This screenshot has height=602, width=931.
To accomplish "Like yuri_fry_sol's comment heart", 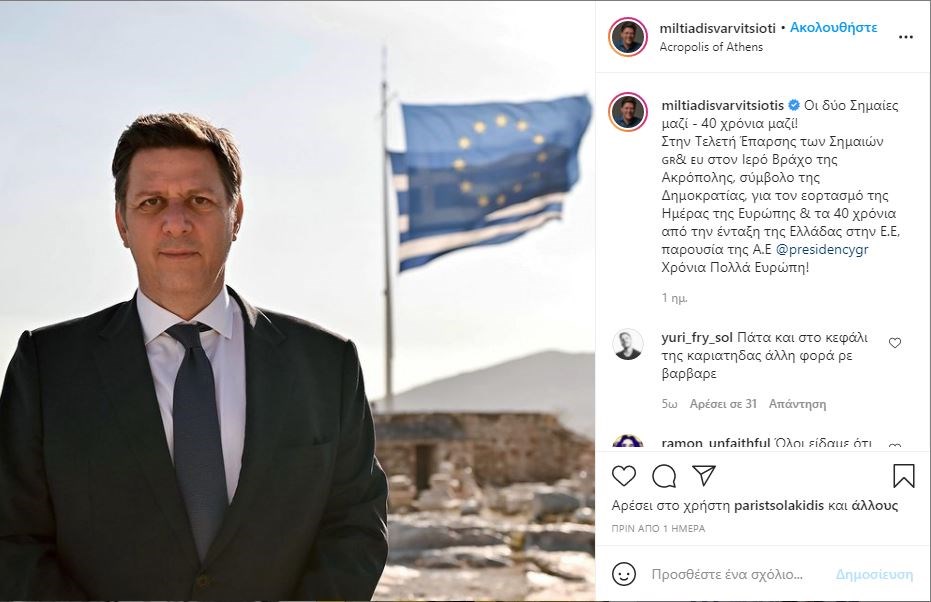I will [895, 343].
